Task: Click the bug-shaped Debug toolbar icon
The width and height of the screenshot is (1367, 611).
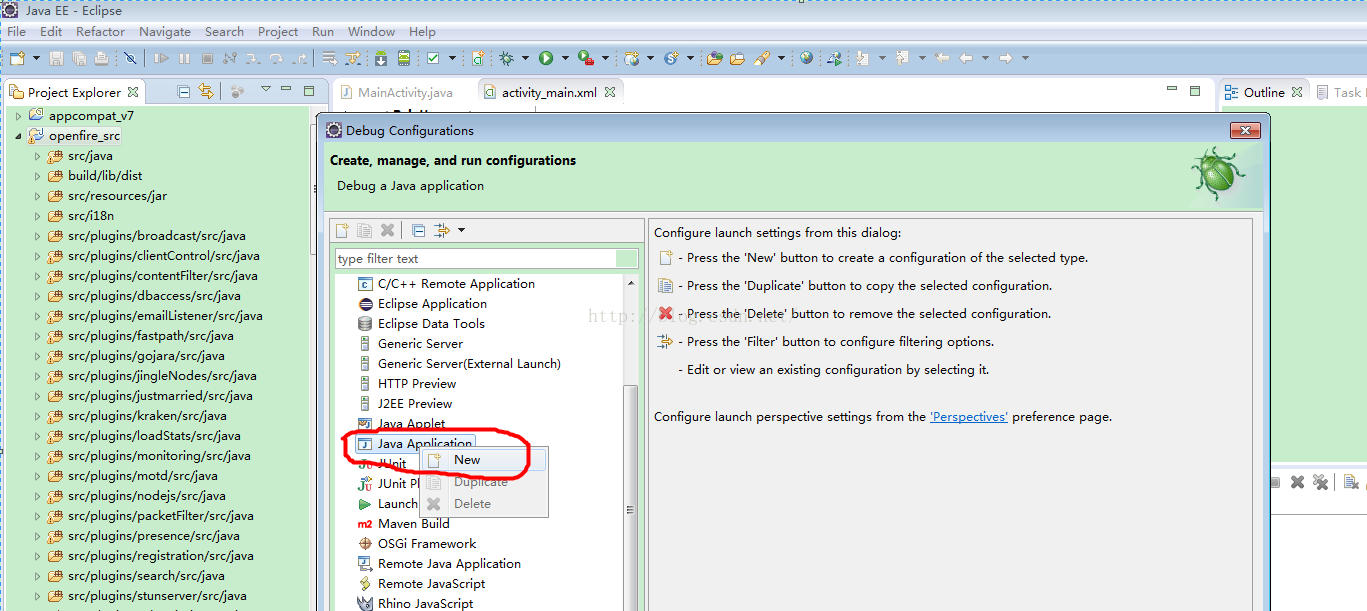Action: coord(507,59)
